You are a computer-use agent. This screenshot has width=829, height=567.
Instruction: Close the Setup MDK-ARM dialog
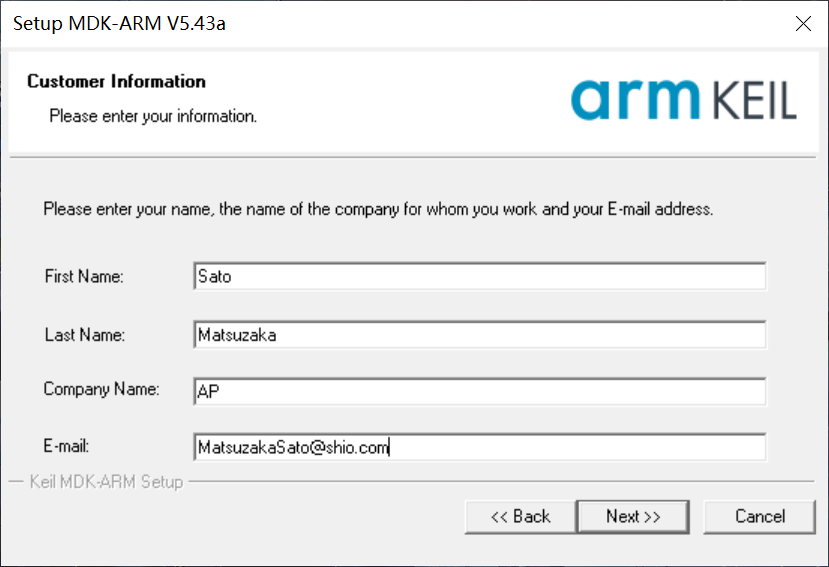[803, 24]
